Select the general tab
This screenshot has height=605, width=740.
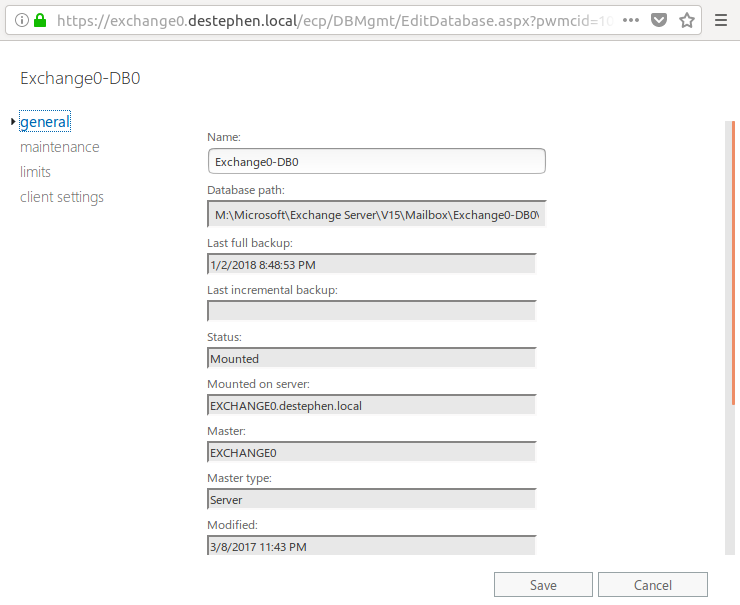[x=45, y=122]
